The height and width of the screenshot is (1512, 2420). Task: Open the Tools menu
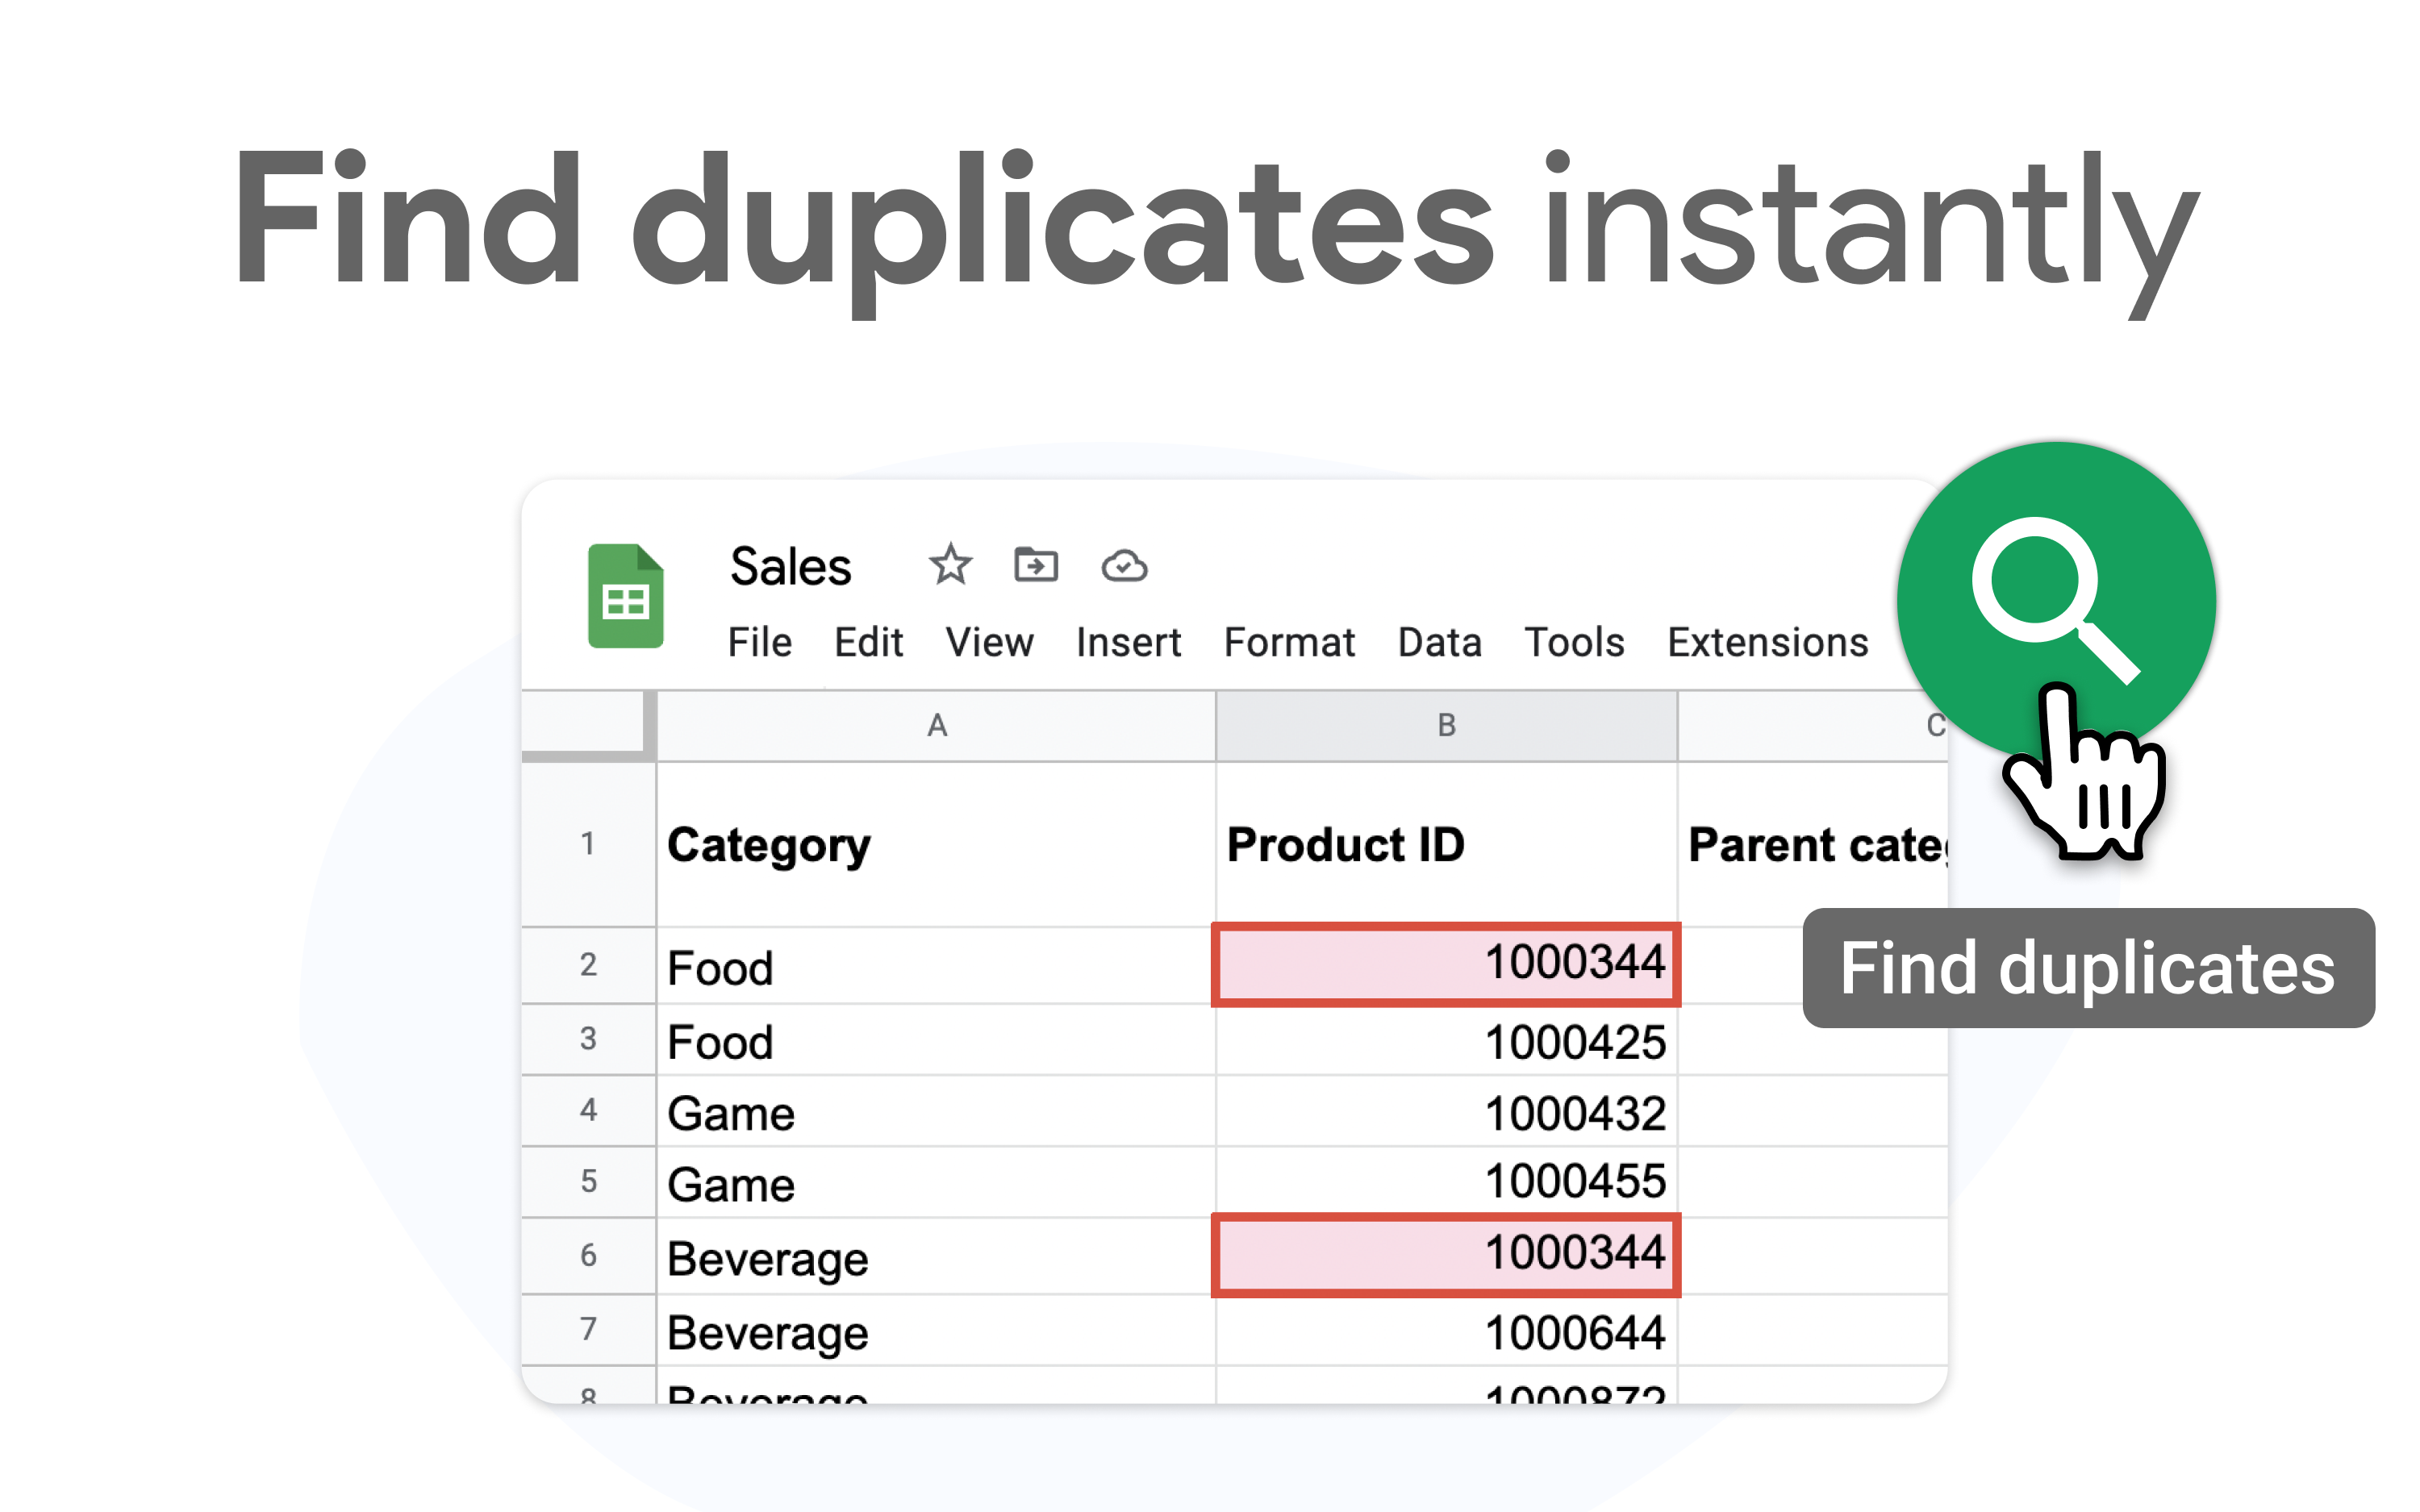pyautogui.click(x=1573, y=642)
